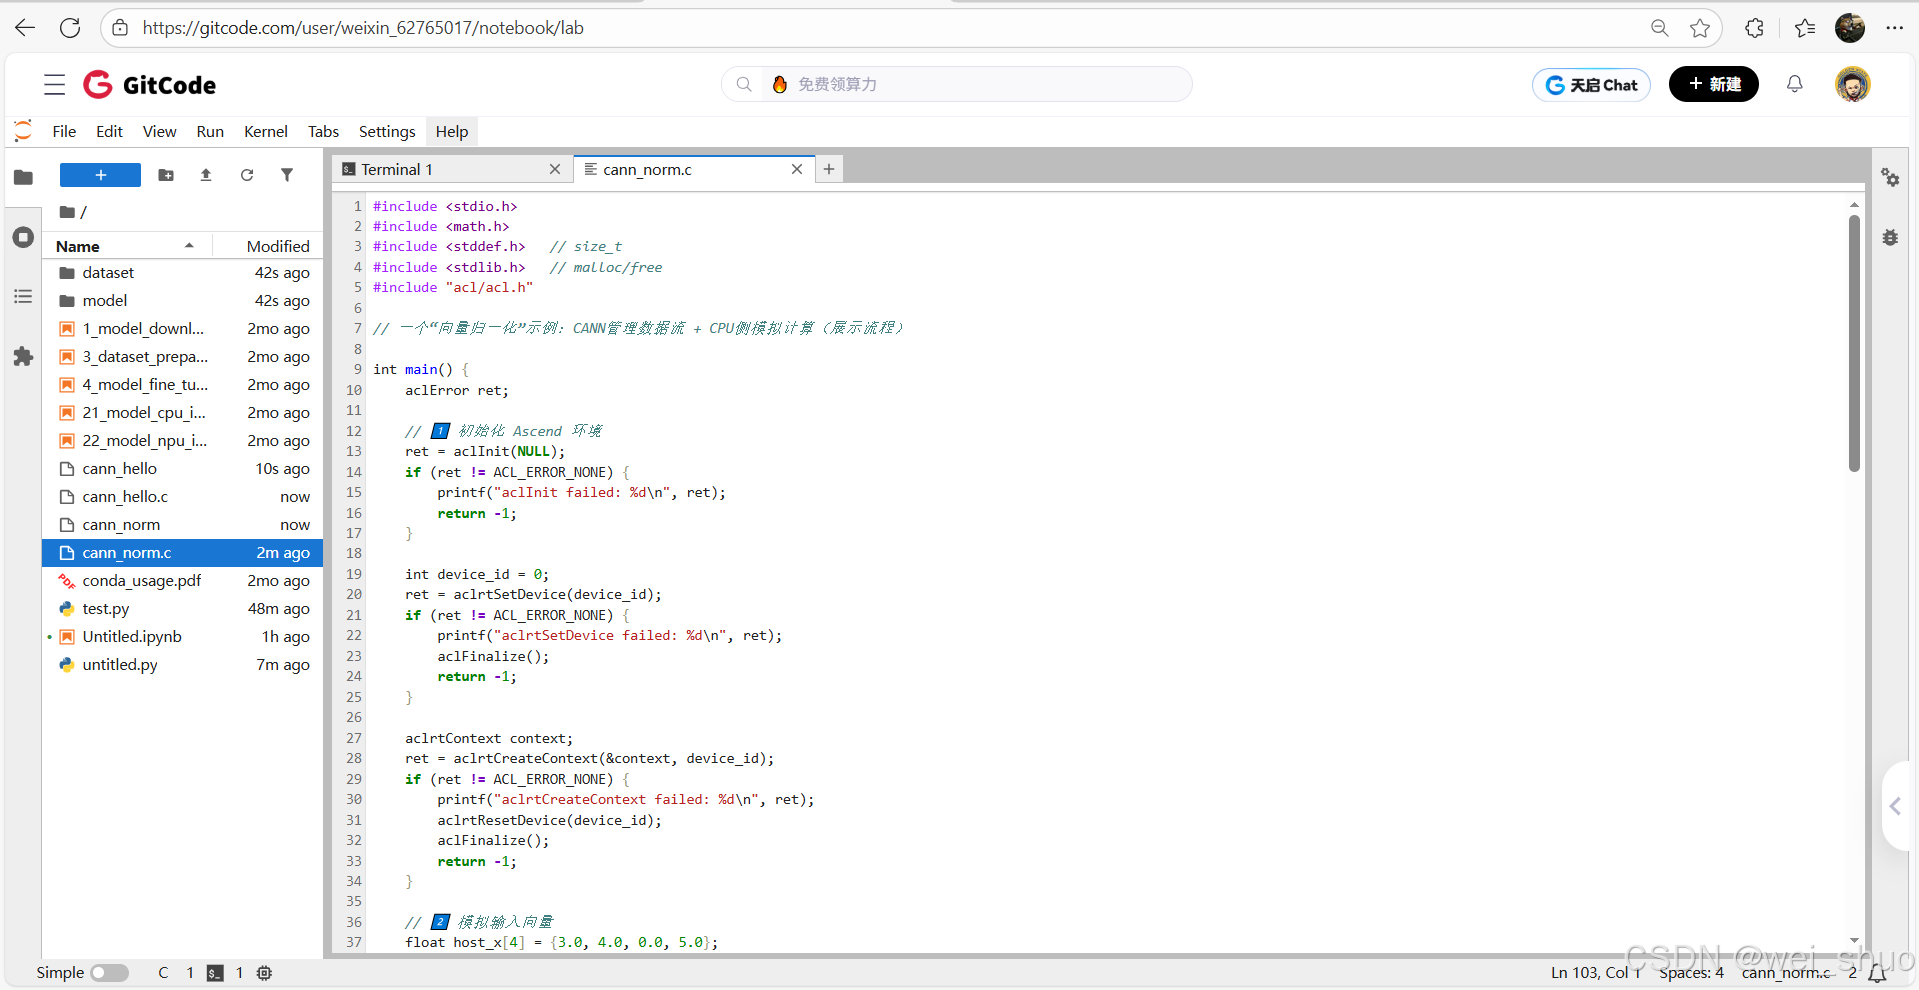This screenshot has height=990, width=1919.
Task: Close the Terminal 1 tab
Action: 555,170
